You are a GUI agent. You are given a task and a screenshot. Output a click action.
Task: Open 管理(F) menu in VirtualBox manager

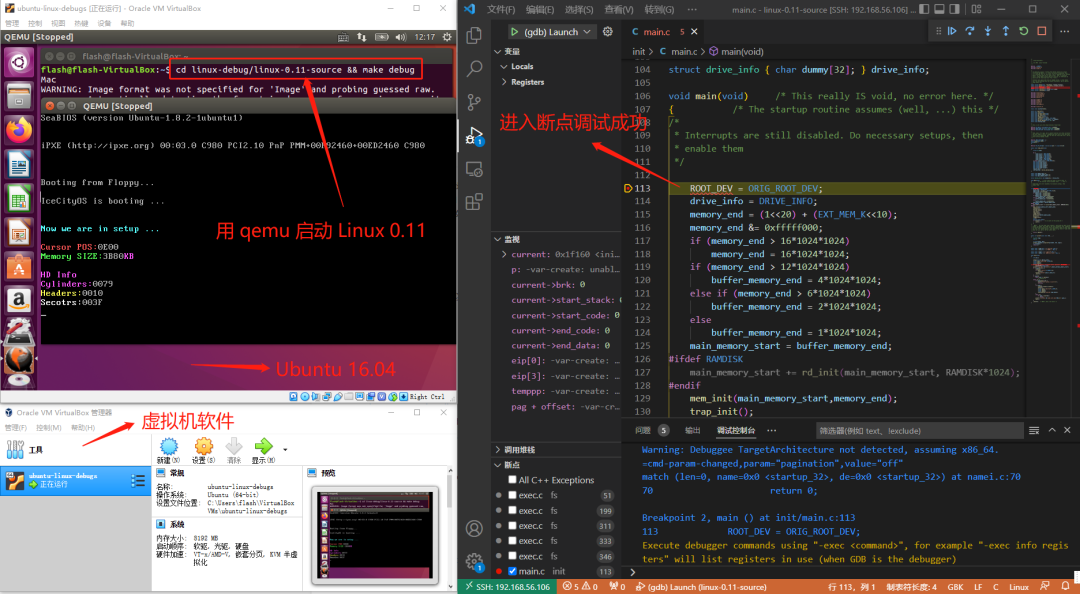tap(15, 427)
